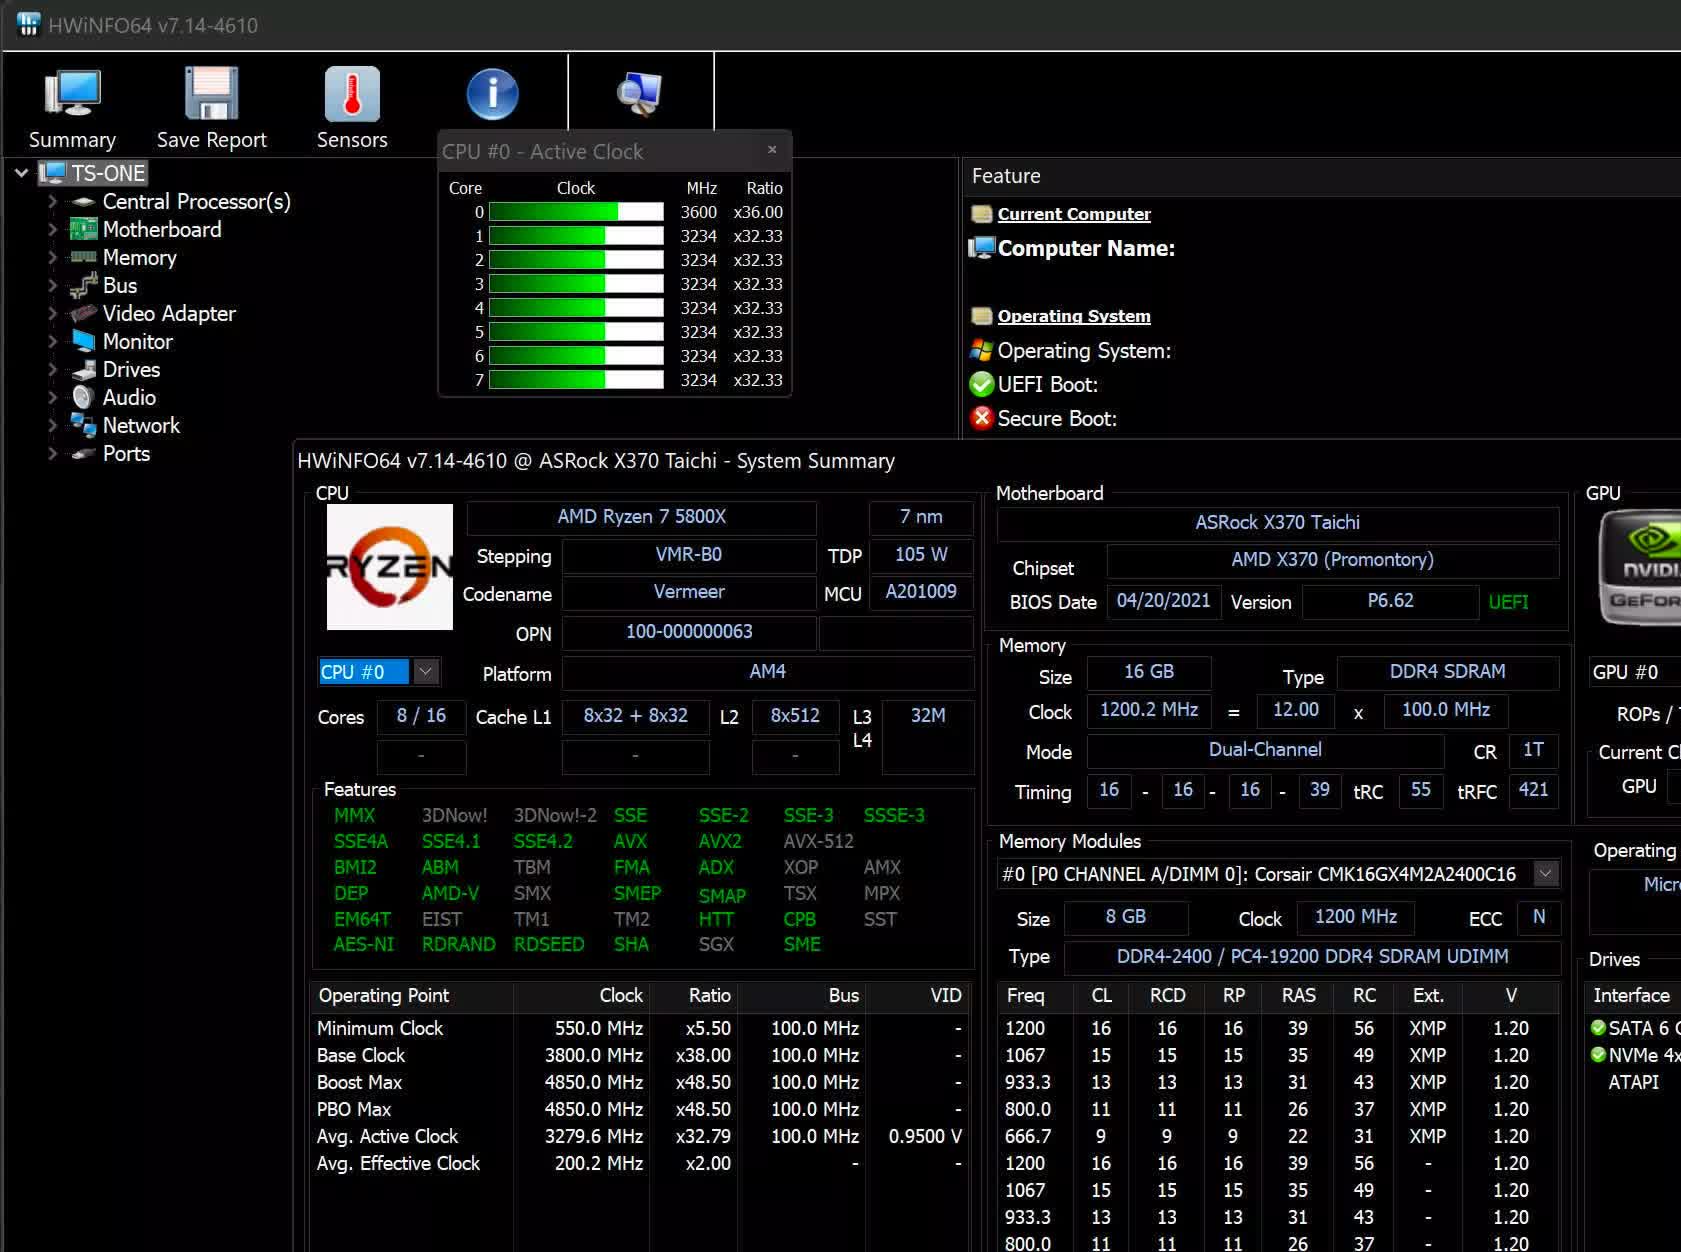Collapse the TS-ONE tree node

(21, 173)
